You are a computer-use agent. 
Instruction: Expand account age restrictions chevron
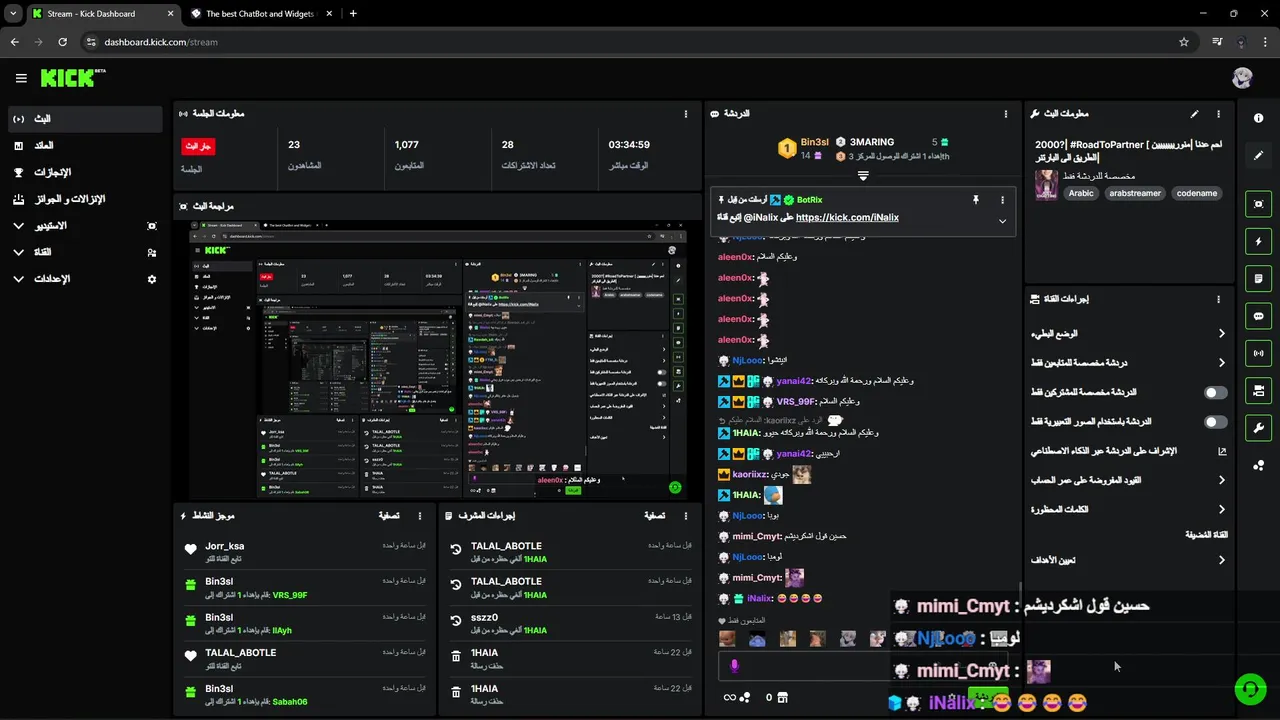coord(1221,481)
